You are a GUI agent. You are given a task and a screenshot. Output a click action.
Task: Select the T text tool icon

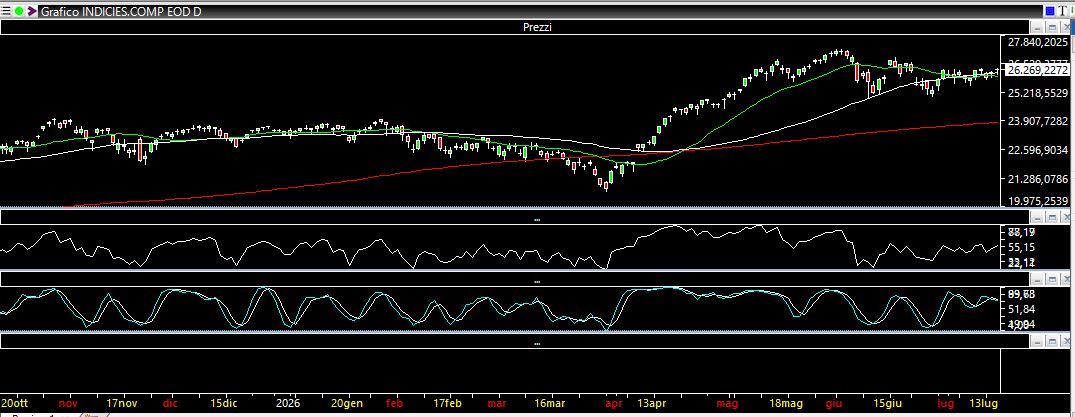[1065, 11]
